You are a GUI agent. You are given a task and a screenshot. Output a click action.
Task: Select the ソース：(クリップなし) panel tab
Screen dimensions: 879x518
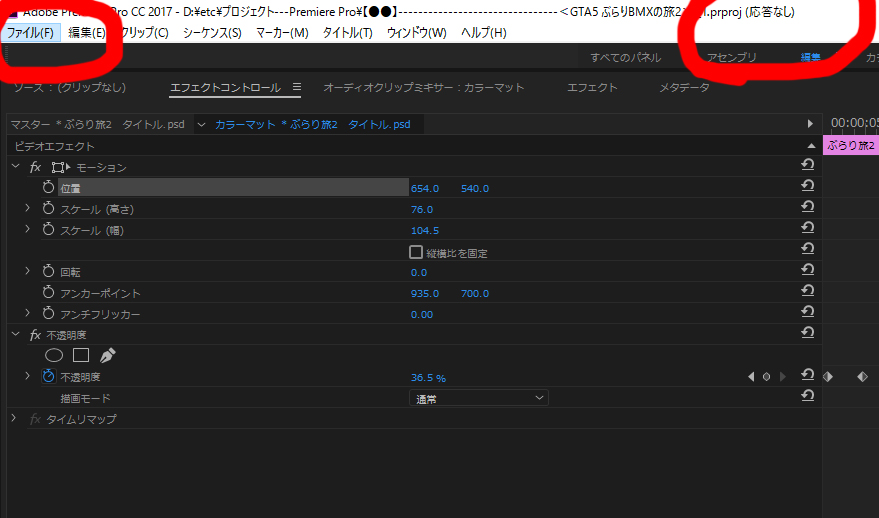point(70,87)
